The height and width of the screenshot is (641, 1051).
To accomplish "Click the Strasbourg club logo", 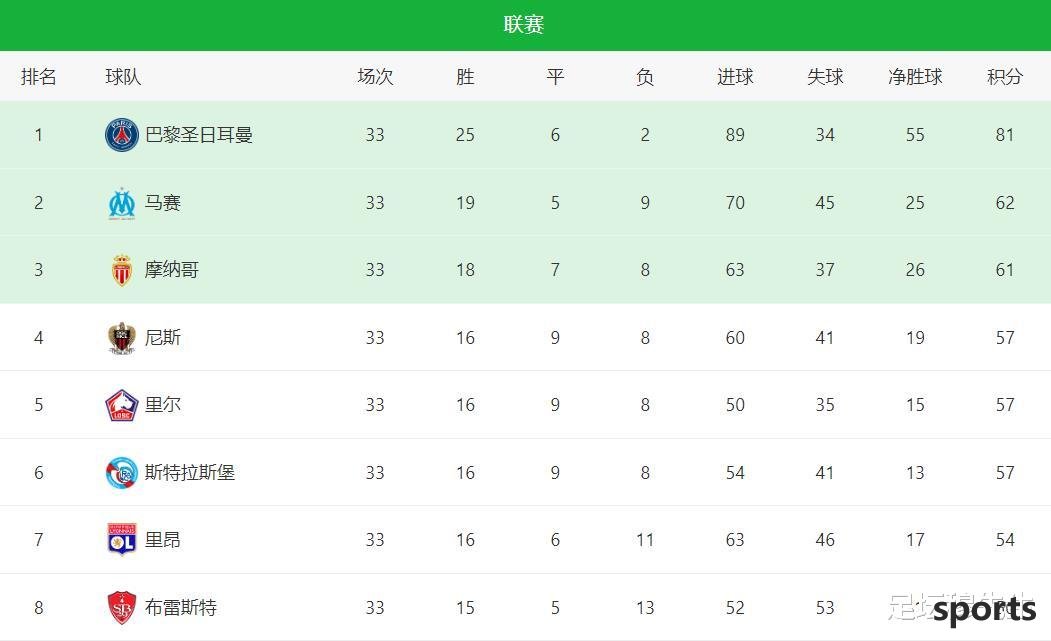I will (122, 473).
